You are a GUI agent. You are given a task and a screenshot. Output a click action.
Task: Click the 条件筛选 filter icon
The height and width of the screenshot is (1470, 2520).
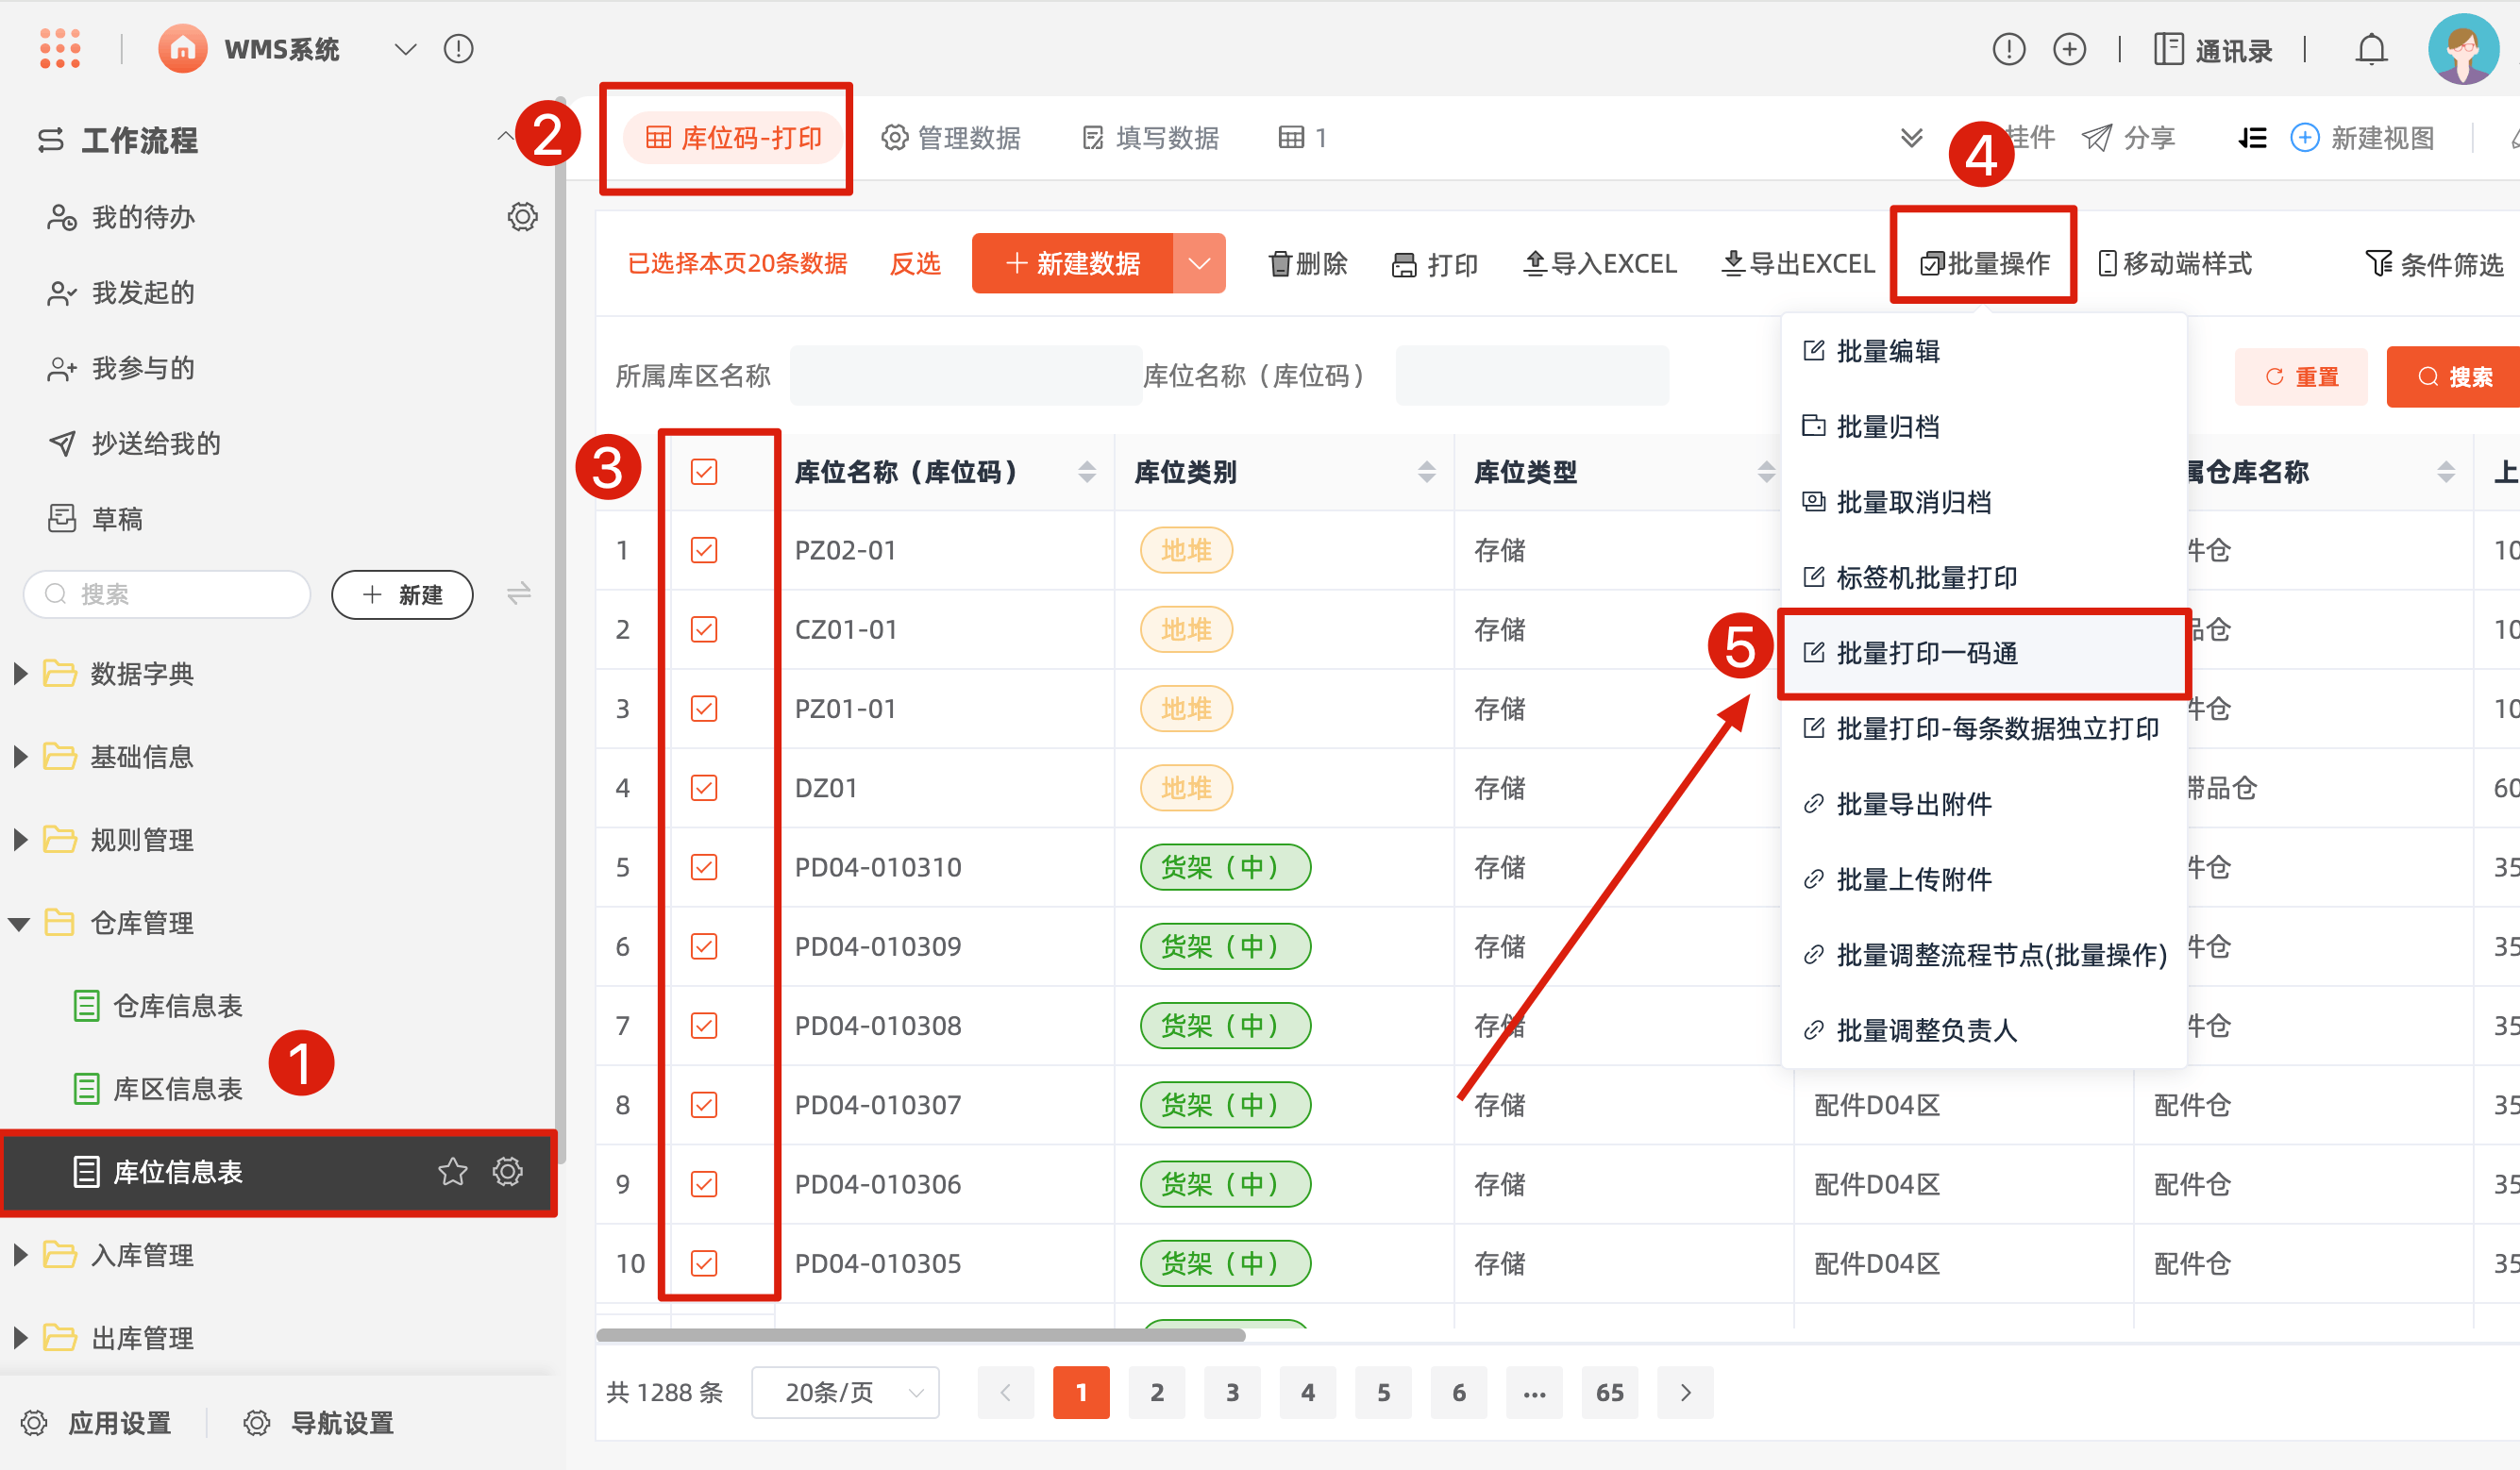[2379, 264]
